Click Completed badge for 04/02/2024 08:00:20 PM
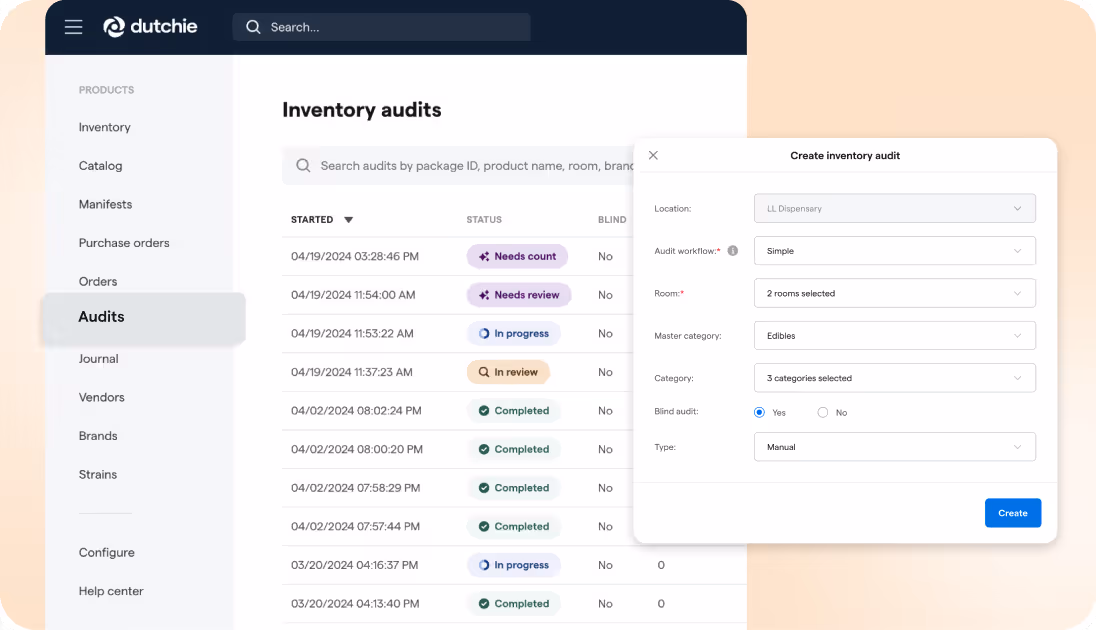Screen dimensions: 1096x630 pos(514,449)
